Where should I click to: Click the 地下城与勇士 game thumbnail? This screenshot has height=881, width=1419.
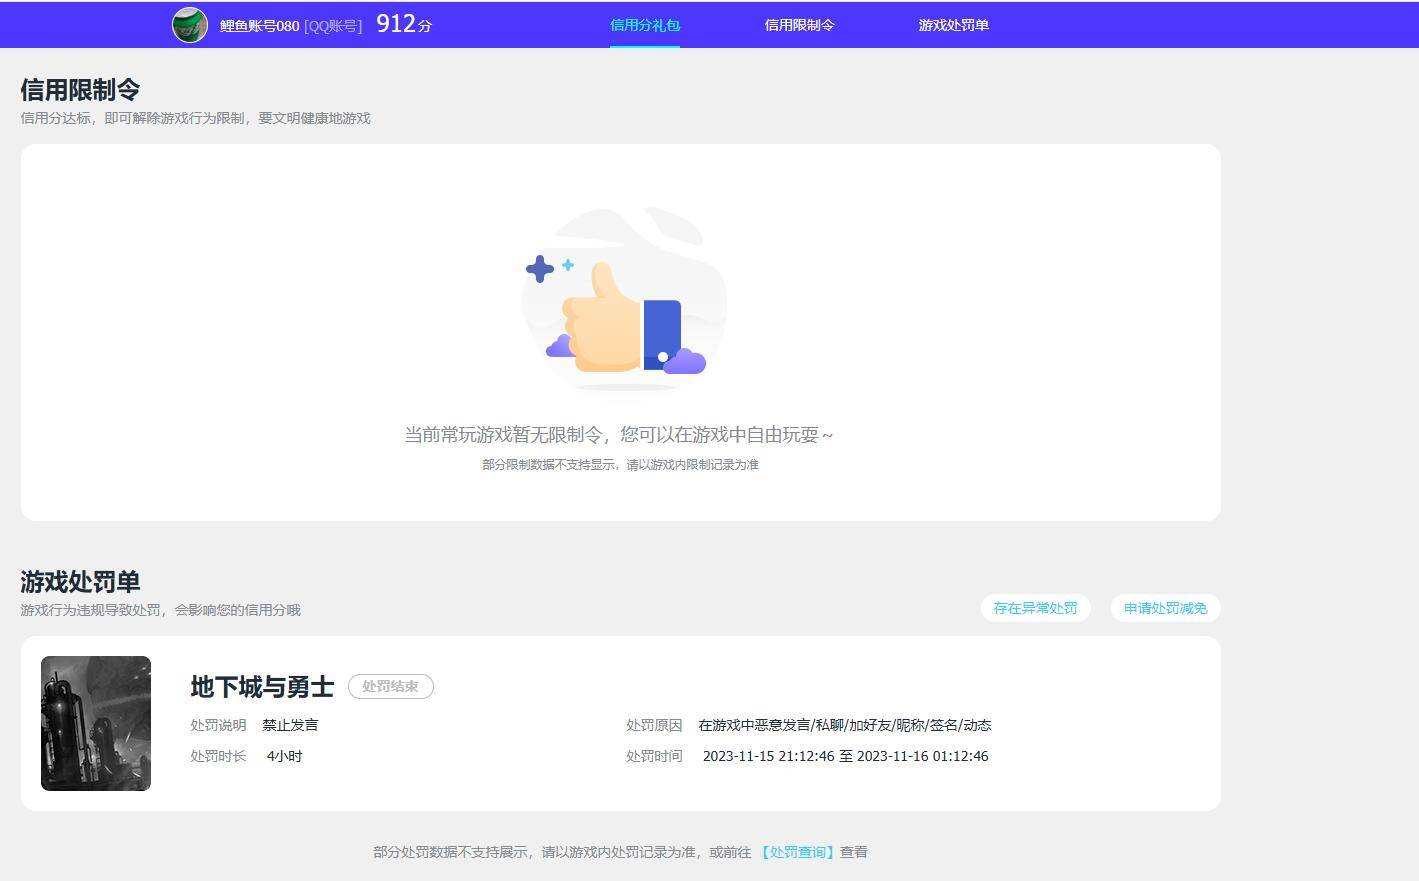click(96, 723)
